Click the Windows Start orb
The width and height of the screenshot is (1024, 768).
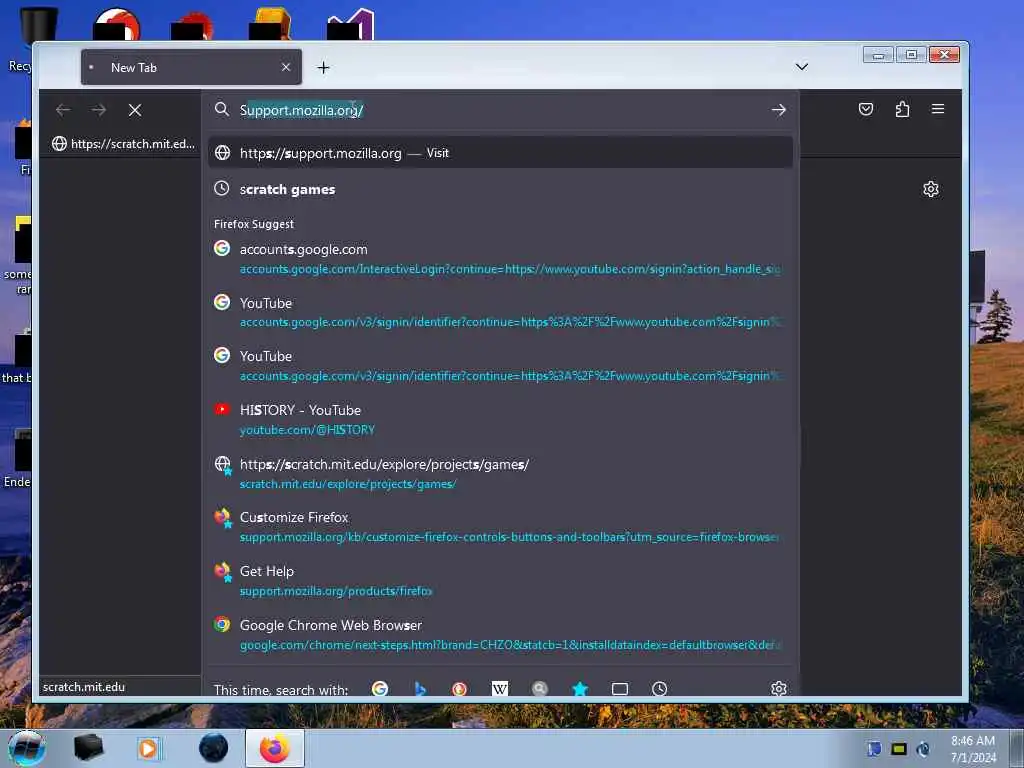click(x=27, y=748)
